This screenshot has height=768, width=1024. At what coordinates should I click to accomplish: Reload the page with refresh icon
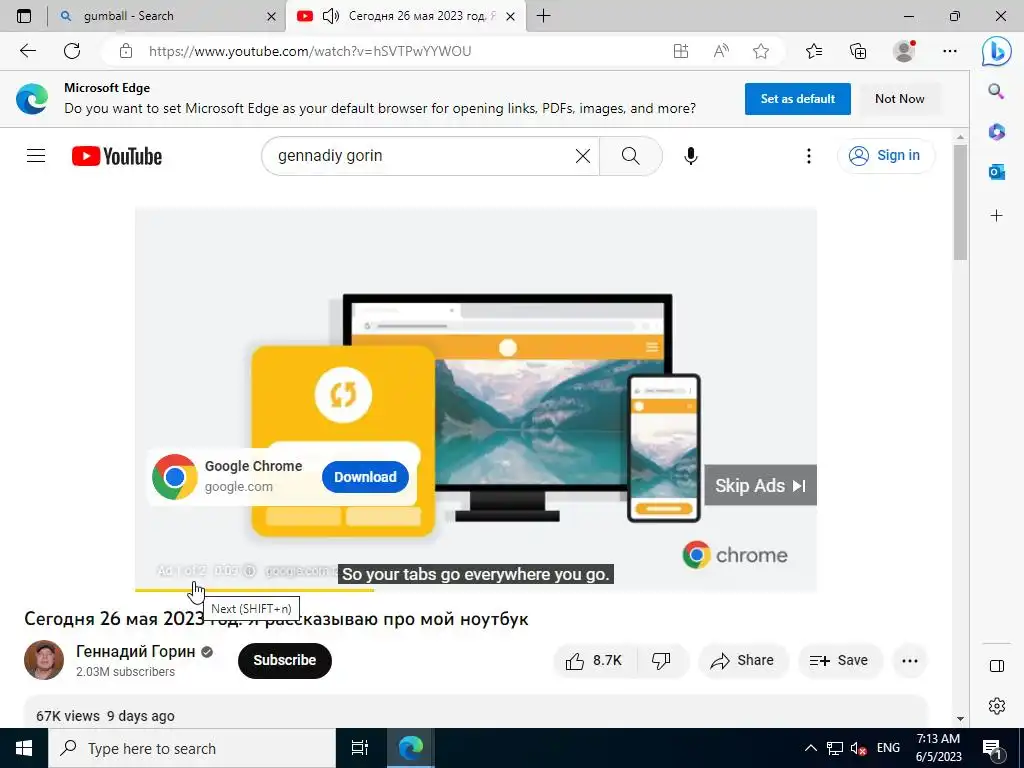pos(72,51)
